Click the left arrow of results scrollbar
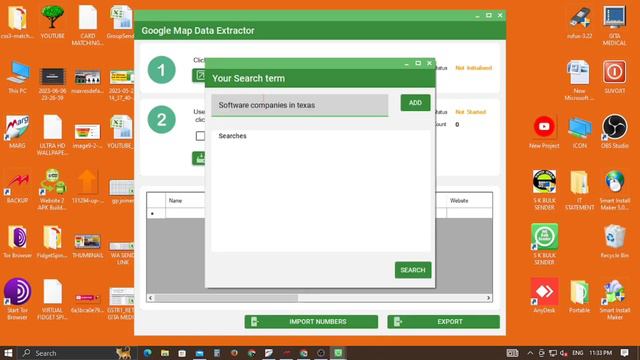640x360 pixels. pos(151,298)
